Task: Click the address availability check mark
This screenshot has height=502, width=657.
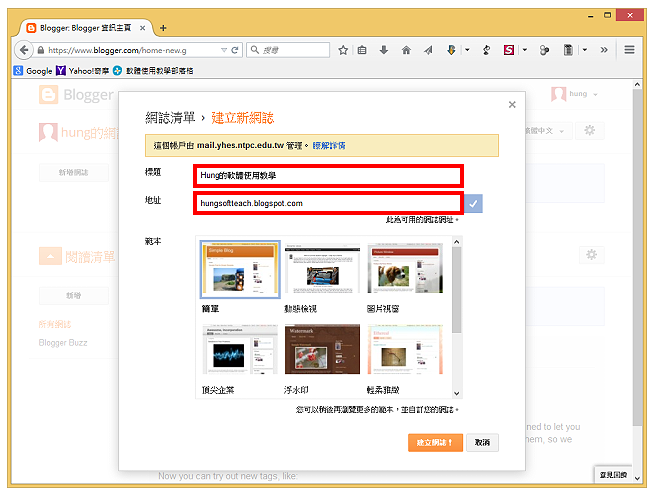Action: pos(473,204)
